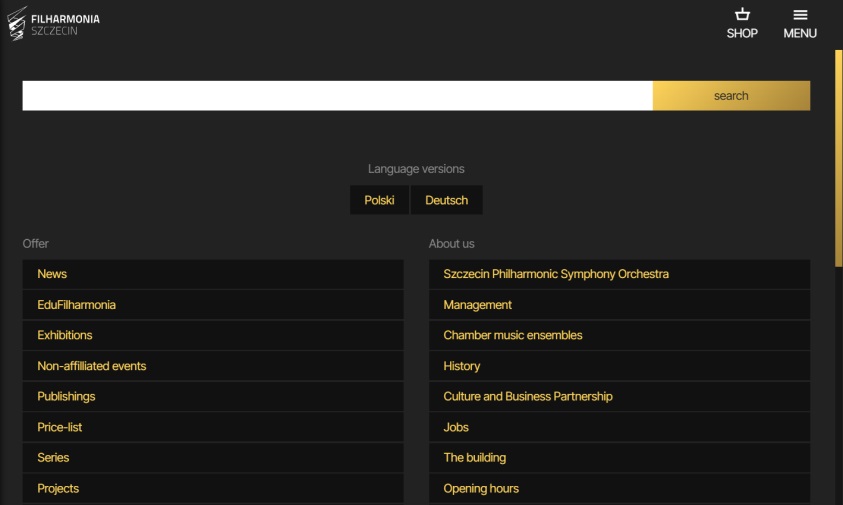View the Series section

click(x=53, y=458)
